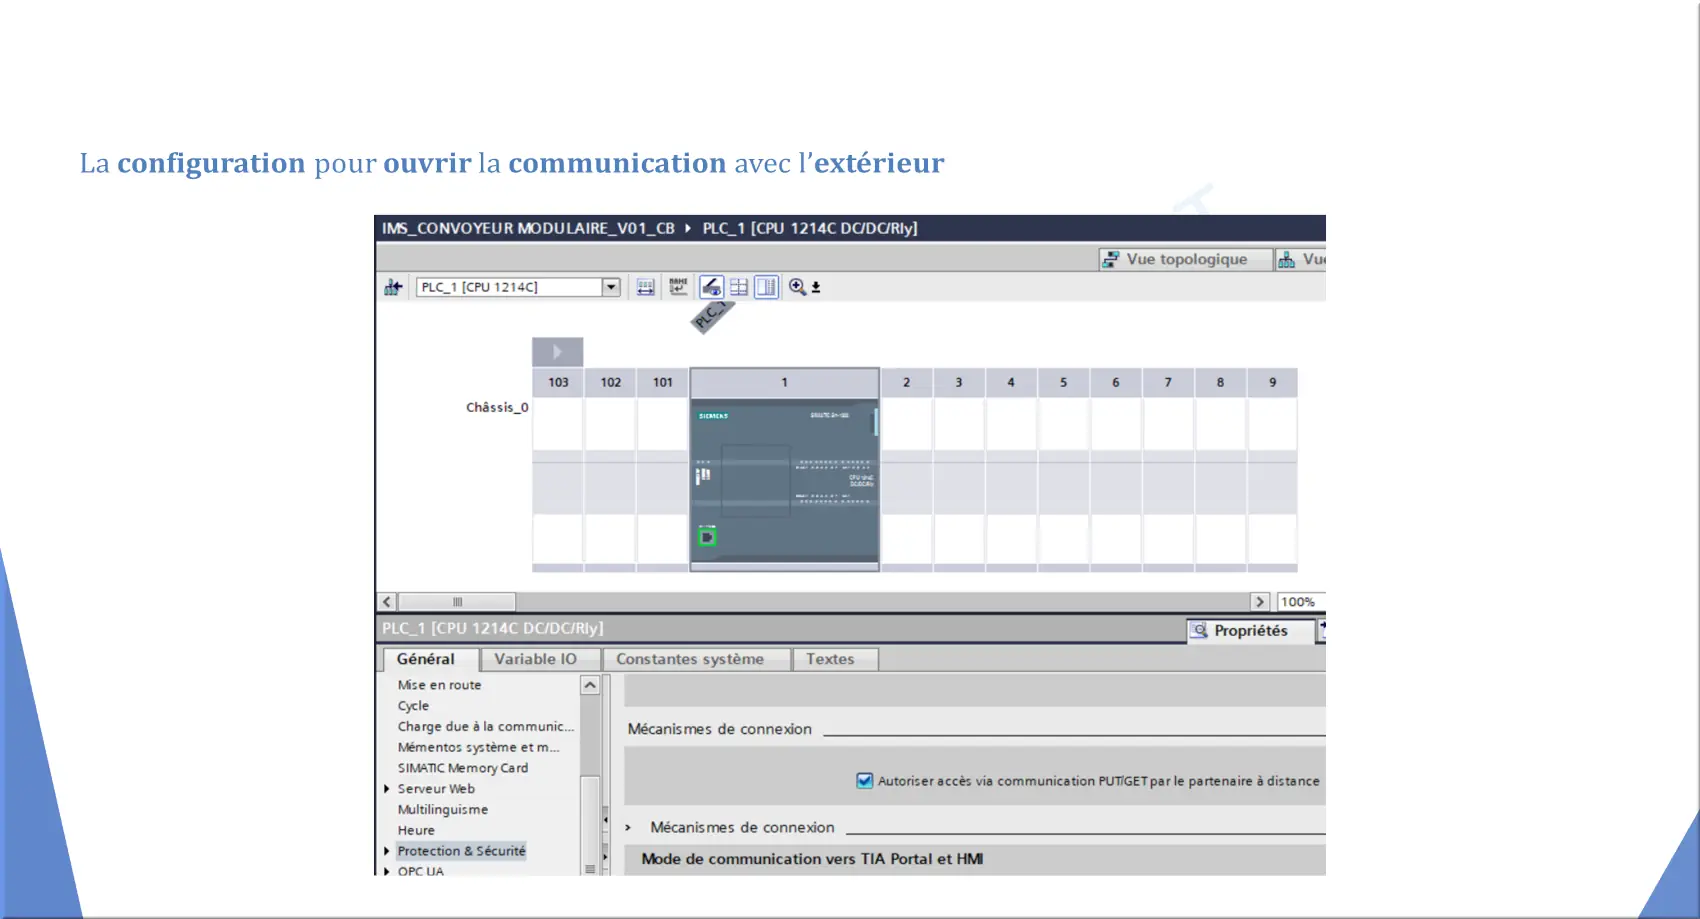Select rack slot header 9
The width and height of the screenshot is (1700, 919).
point(1272,382)
